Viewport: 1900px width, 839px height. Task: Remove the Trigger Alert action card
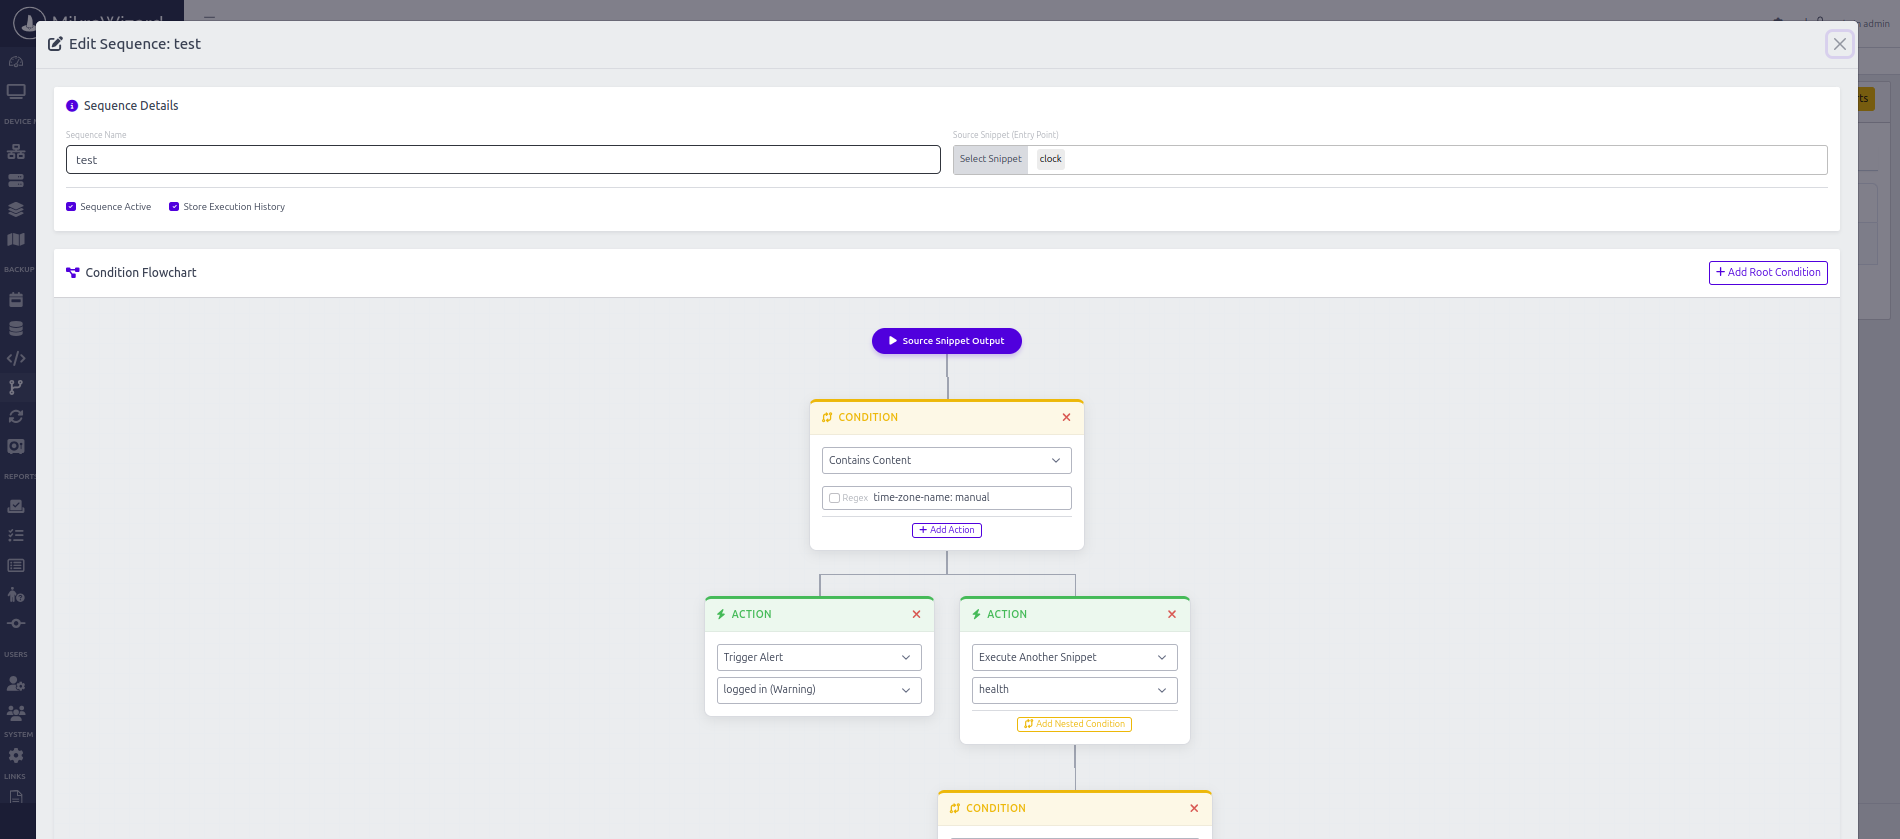click(916, 615)
